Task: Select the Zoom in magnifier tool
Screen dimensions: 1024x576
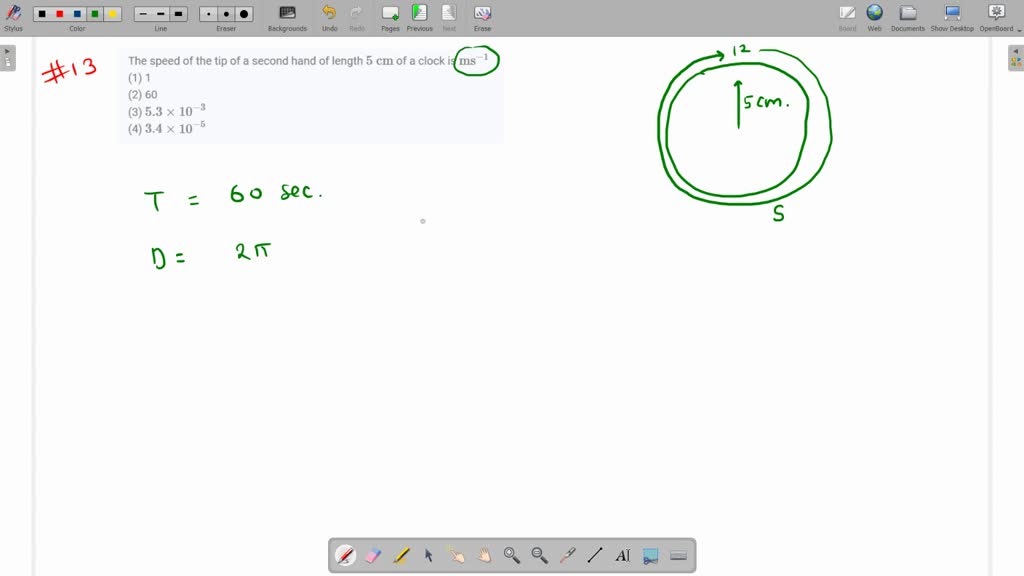Action: coord(512,556)
